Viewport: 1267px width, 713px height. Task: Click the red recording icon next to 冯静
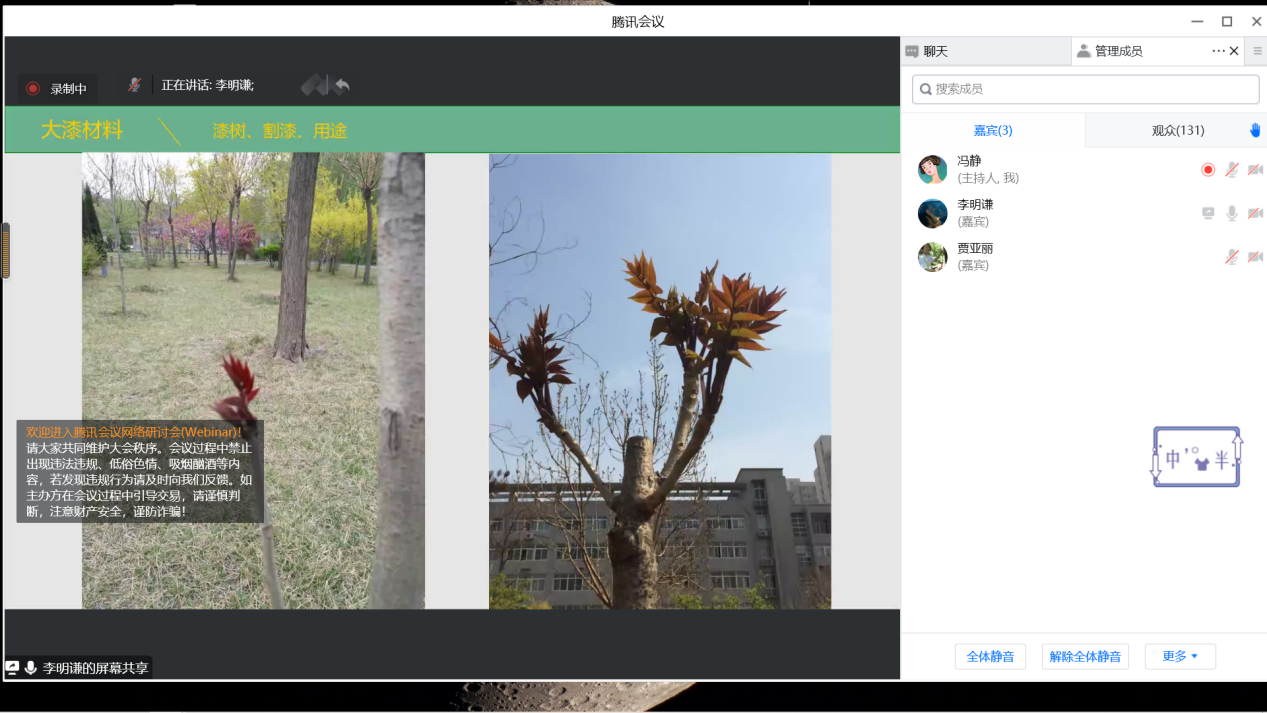(1208, 170)
